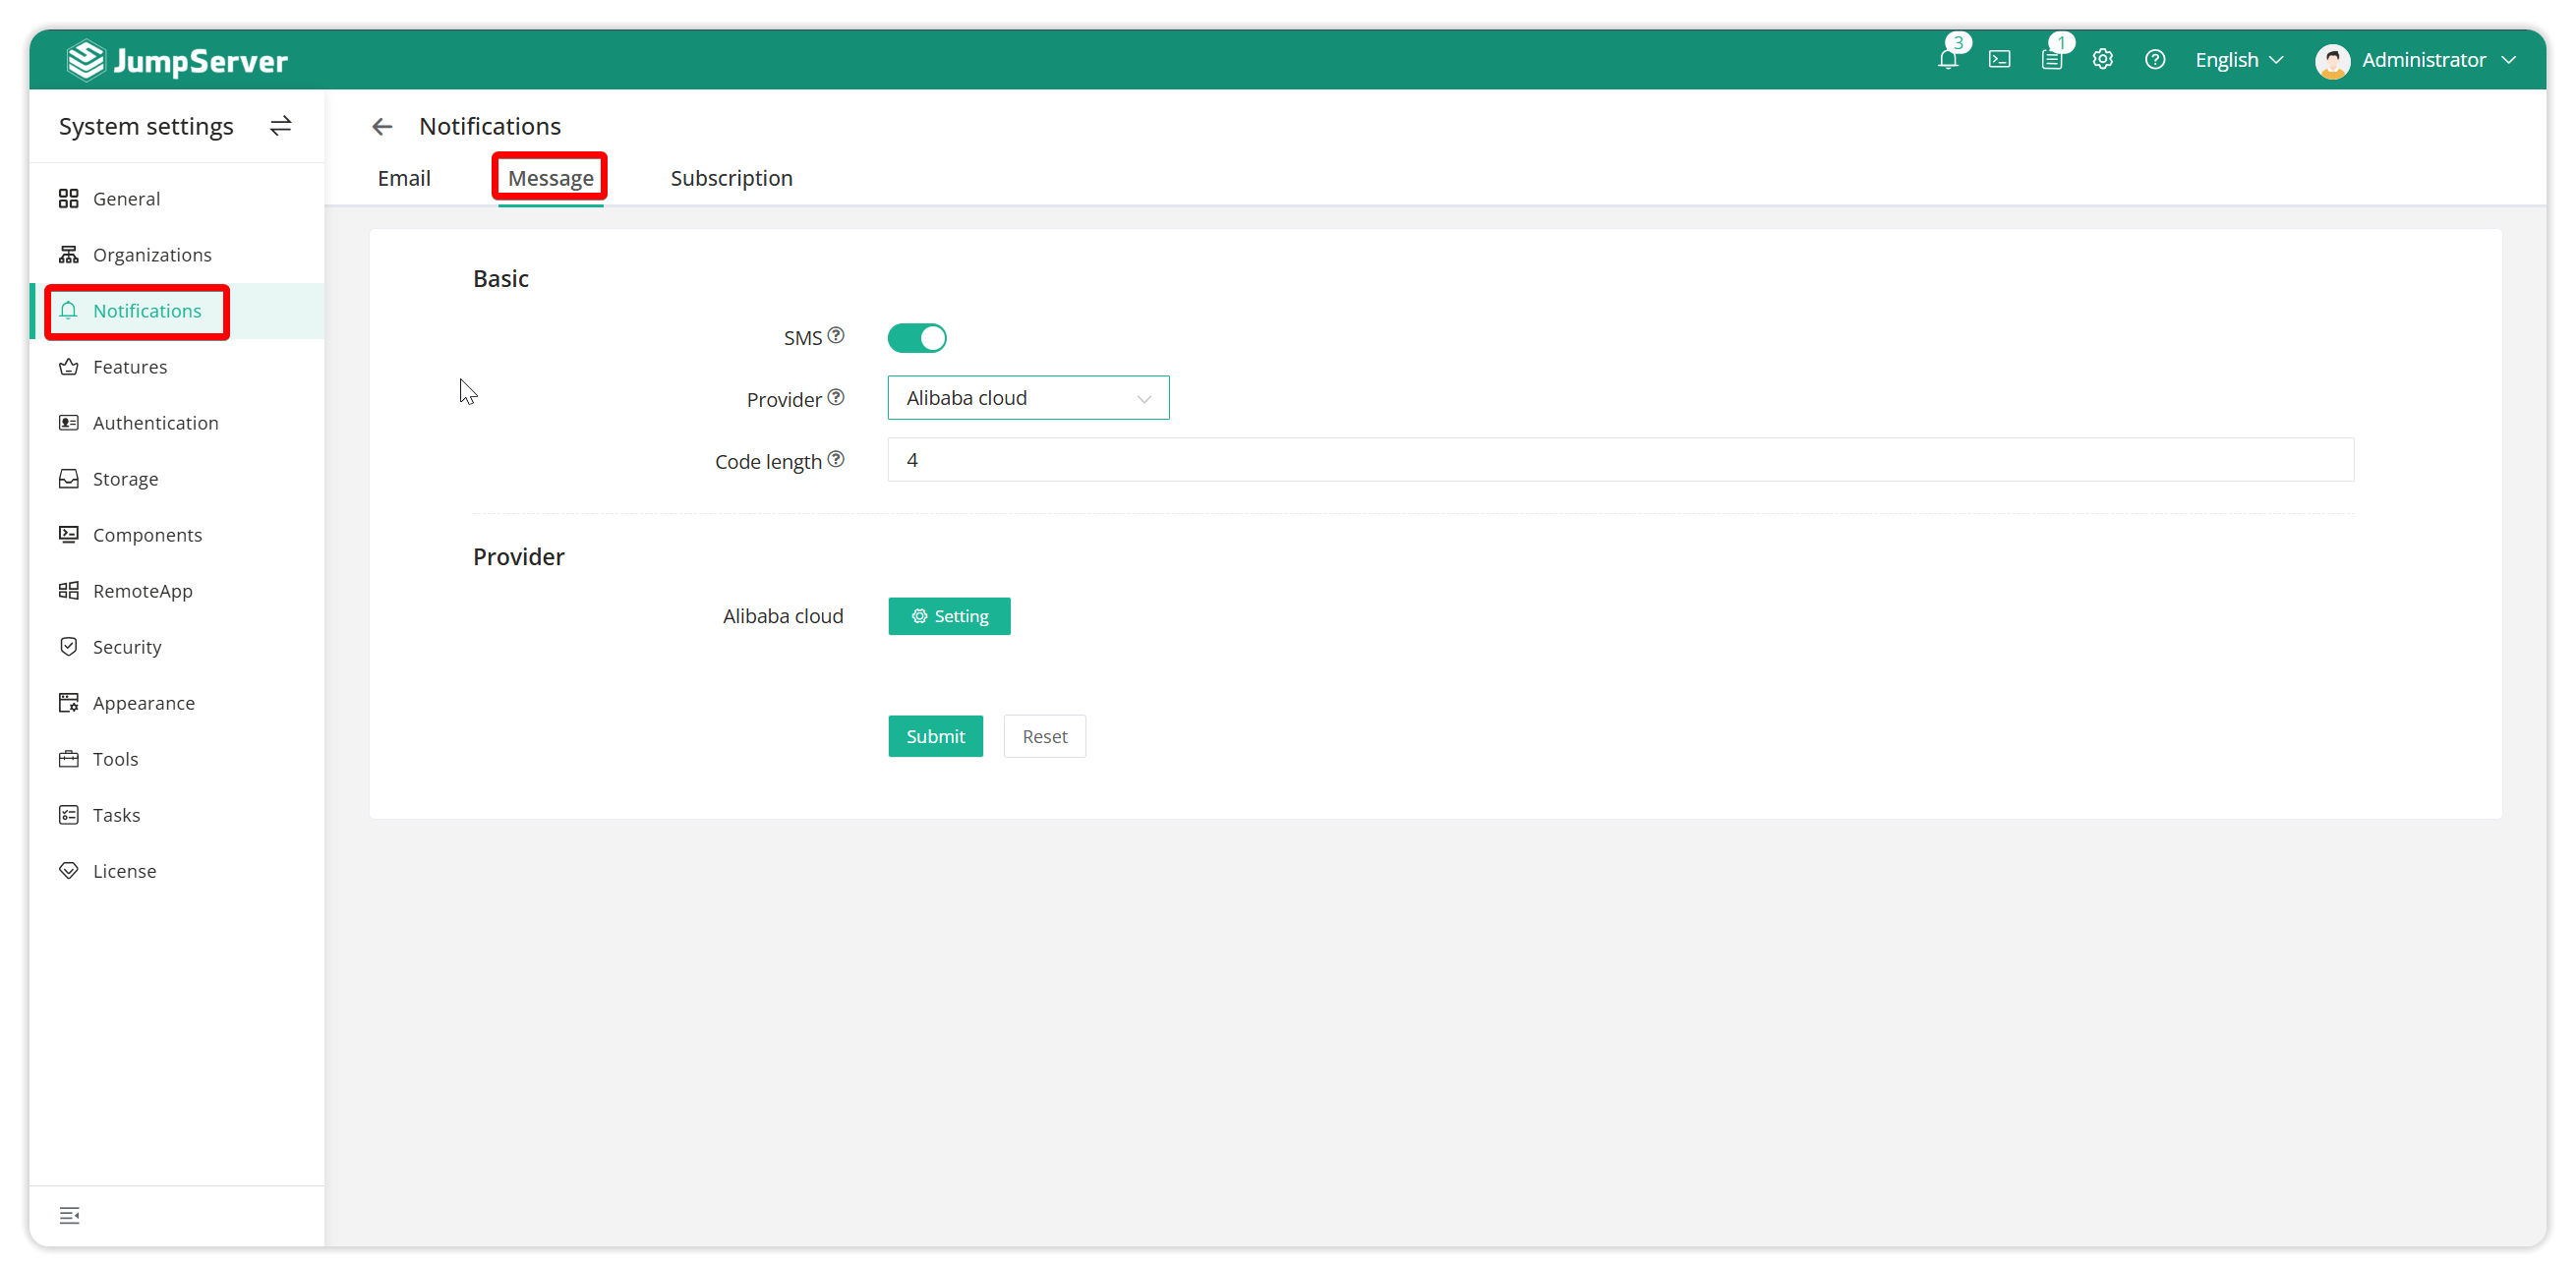Click the Storage tray icon
The image size is (2576, 1266).
68,478
